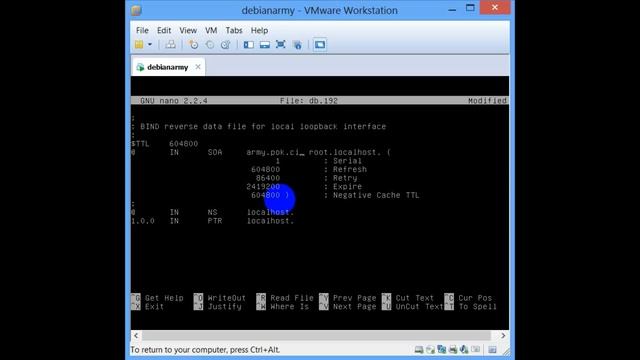Screen dimensions: 640x360
Task: Click the value '2419200' in the editor
Action: click(x=263, y=187)
